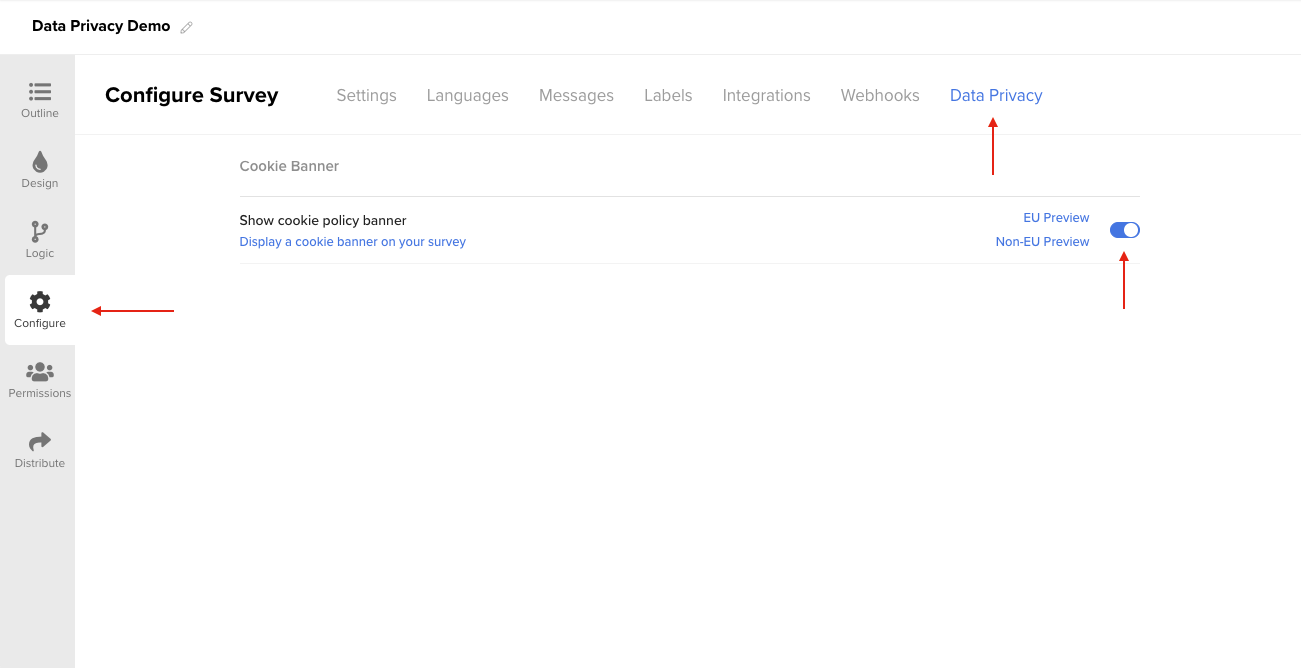Switch to the Settings tab

tap(366, 96)
